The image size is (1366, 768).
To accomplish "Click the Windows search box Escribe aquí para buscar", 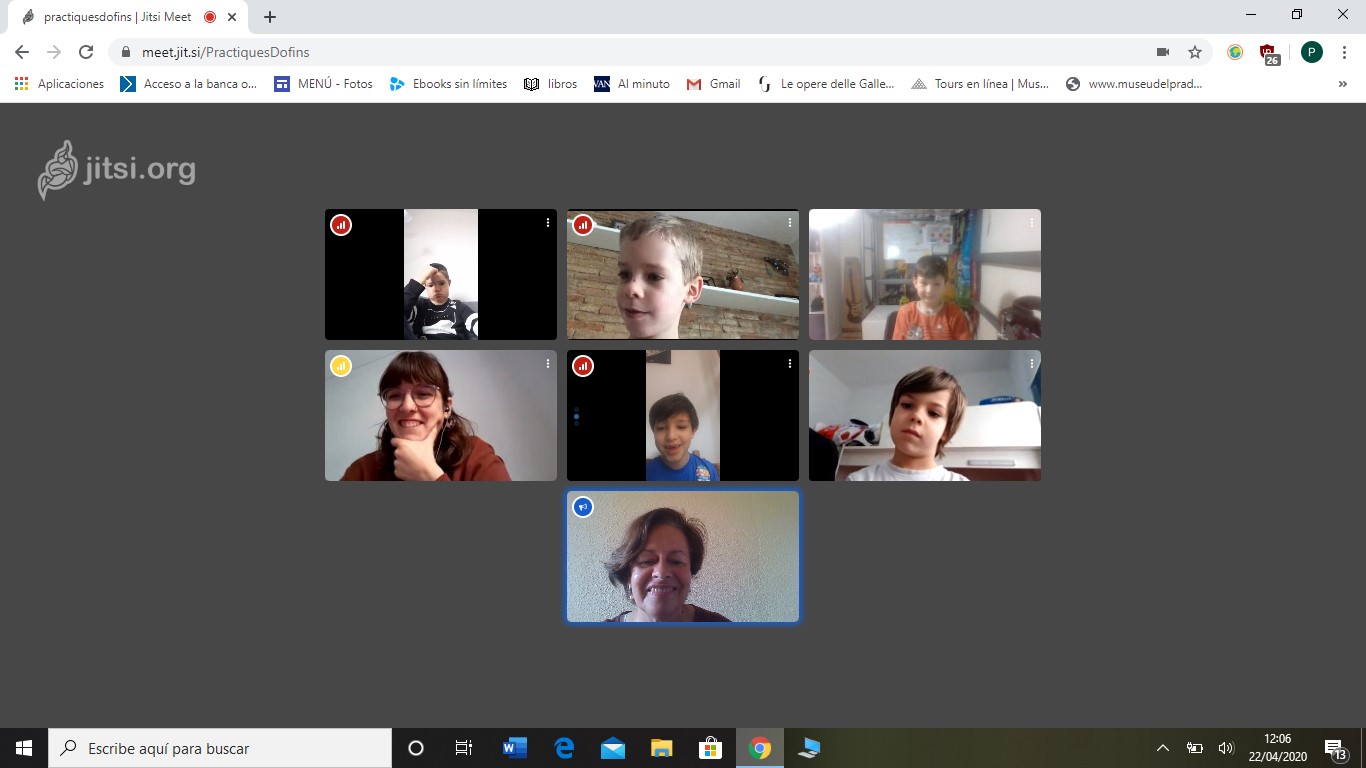I will pos(220,748).
